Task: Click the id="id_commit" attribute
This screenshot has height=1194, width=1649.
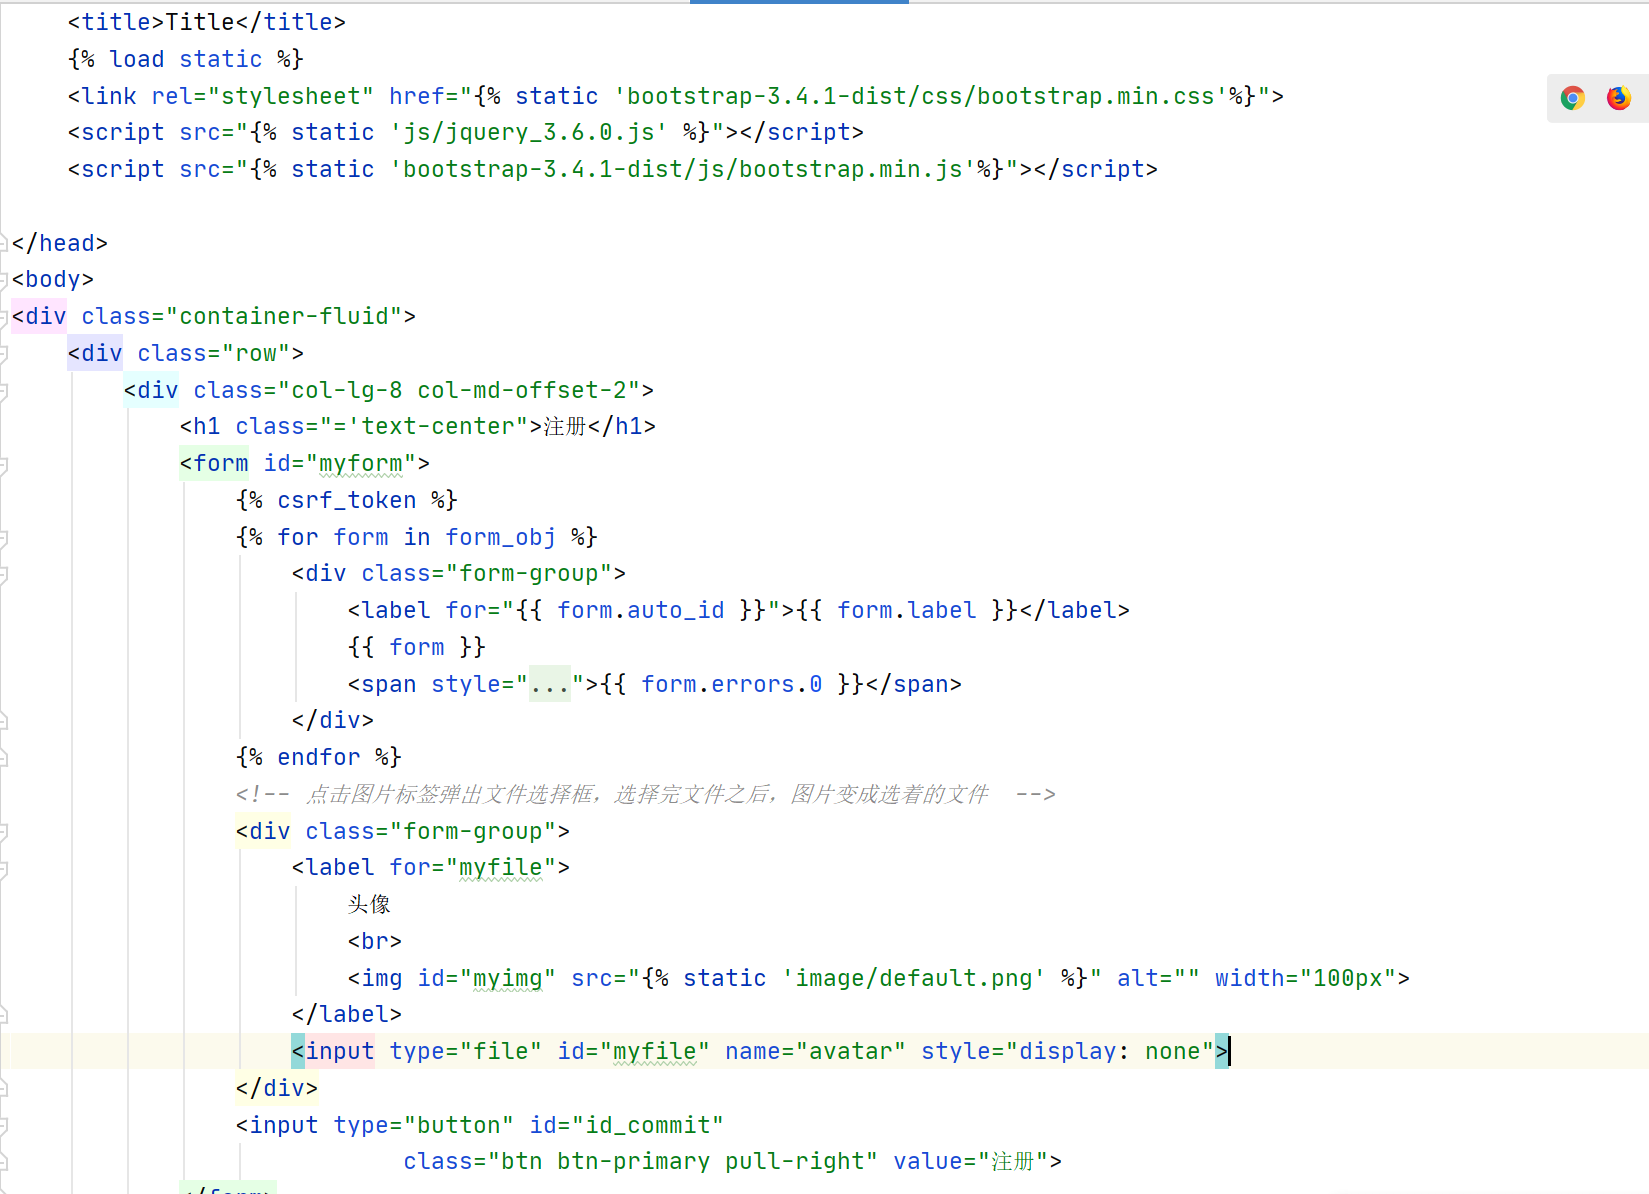Action: tap(627, 1125)
